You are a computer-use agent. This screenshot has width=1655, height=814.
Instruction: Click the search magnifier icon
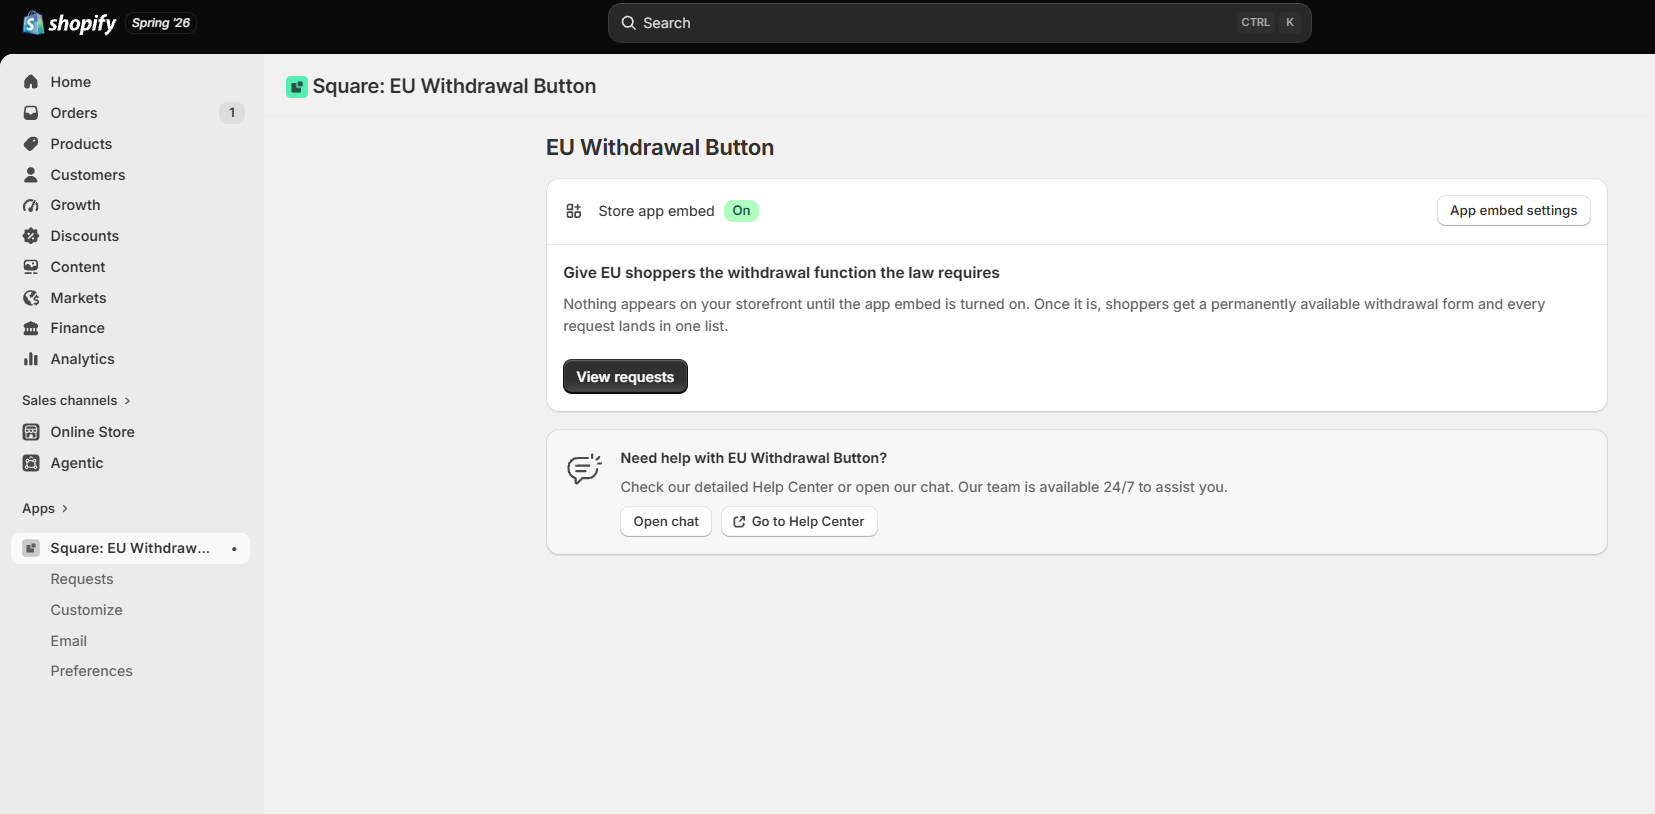[629, 23]
